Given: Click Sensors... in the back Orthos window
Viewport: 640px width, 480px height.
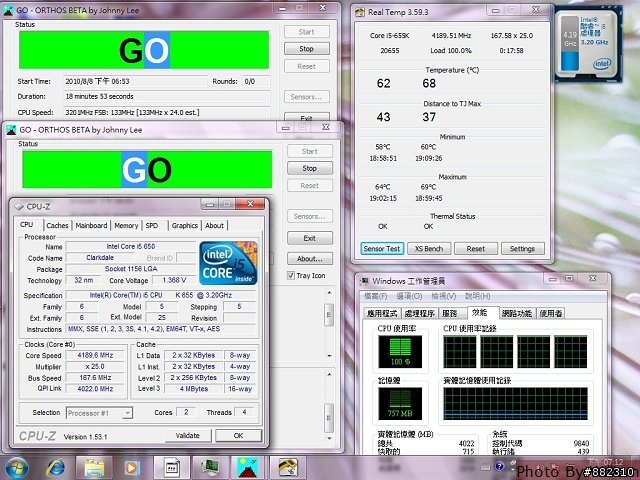Looking at the screenshot, I should pyautogui.click(x=307, y=97).
